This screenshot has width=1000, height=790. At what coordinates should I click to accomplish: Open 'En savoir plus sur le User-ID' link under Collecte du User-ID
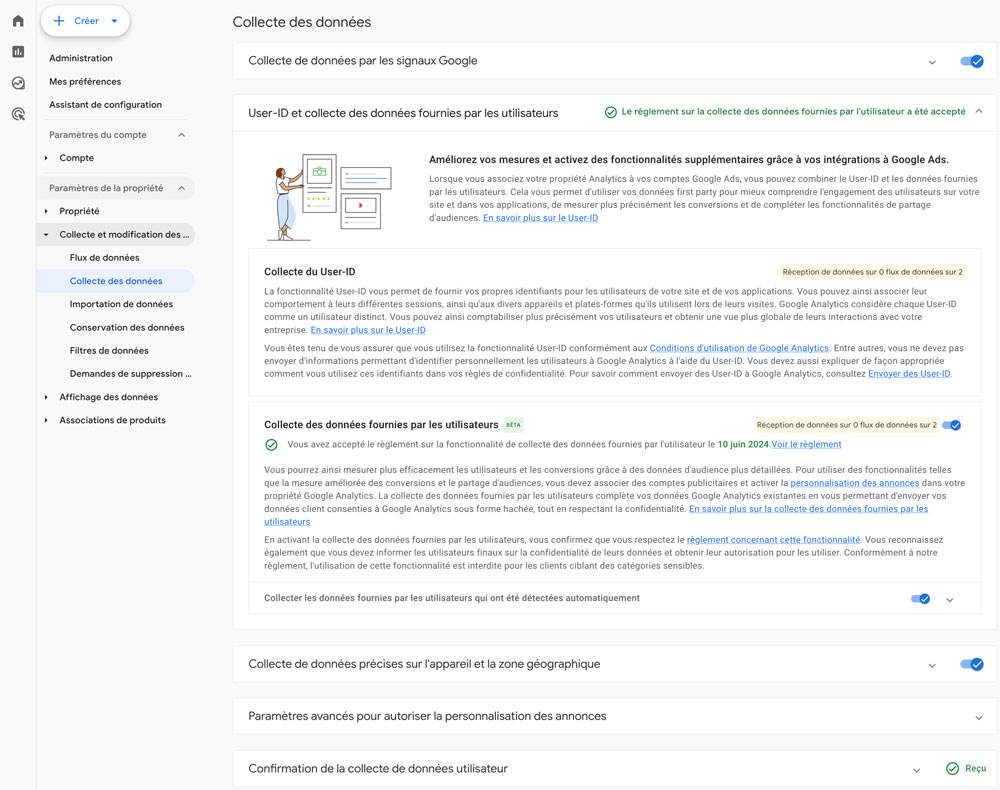click(368, 330)
